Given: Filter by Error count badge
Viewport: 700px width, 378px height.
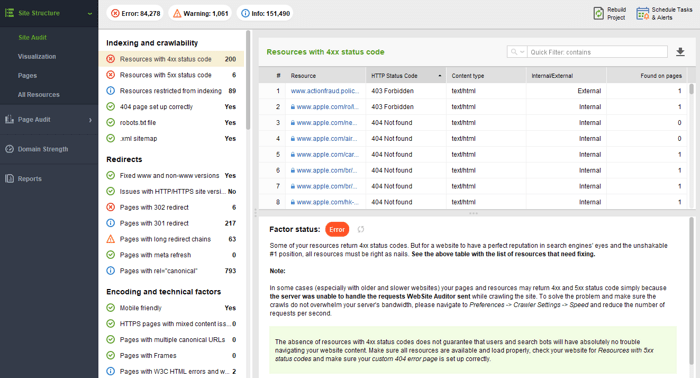Looking at the screenshot, I should click(135, 13).
